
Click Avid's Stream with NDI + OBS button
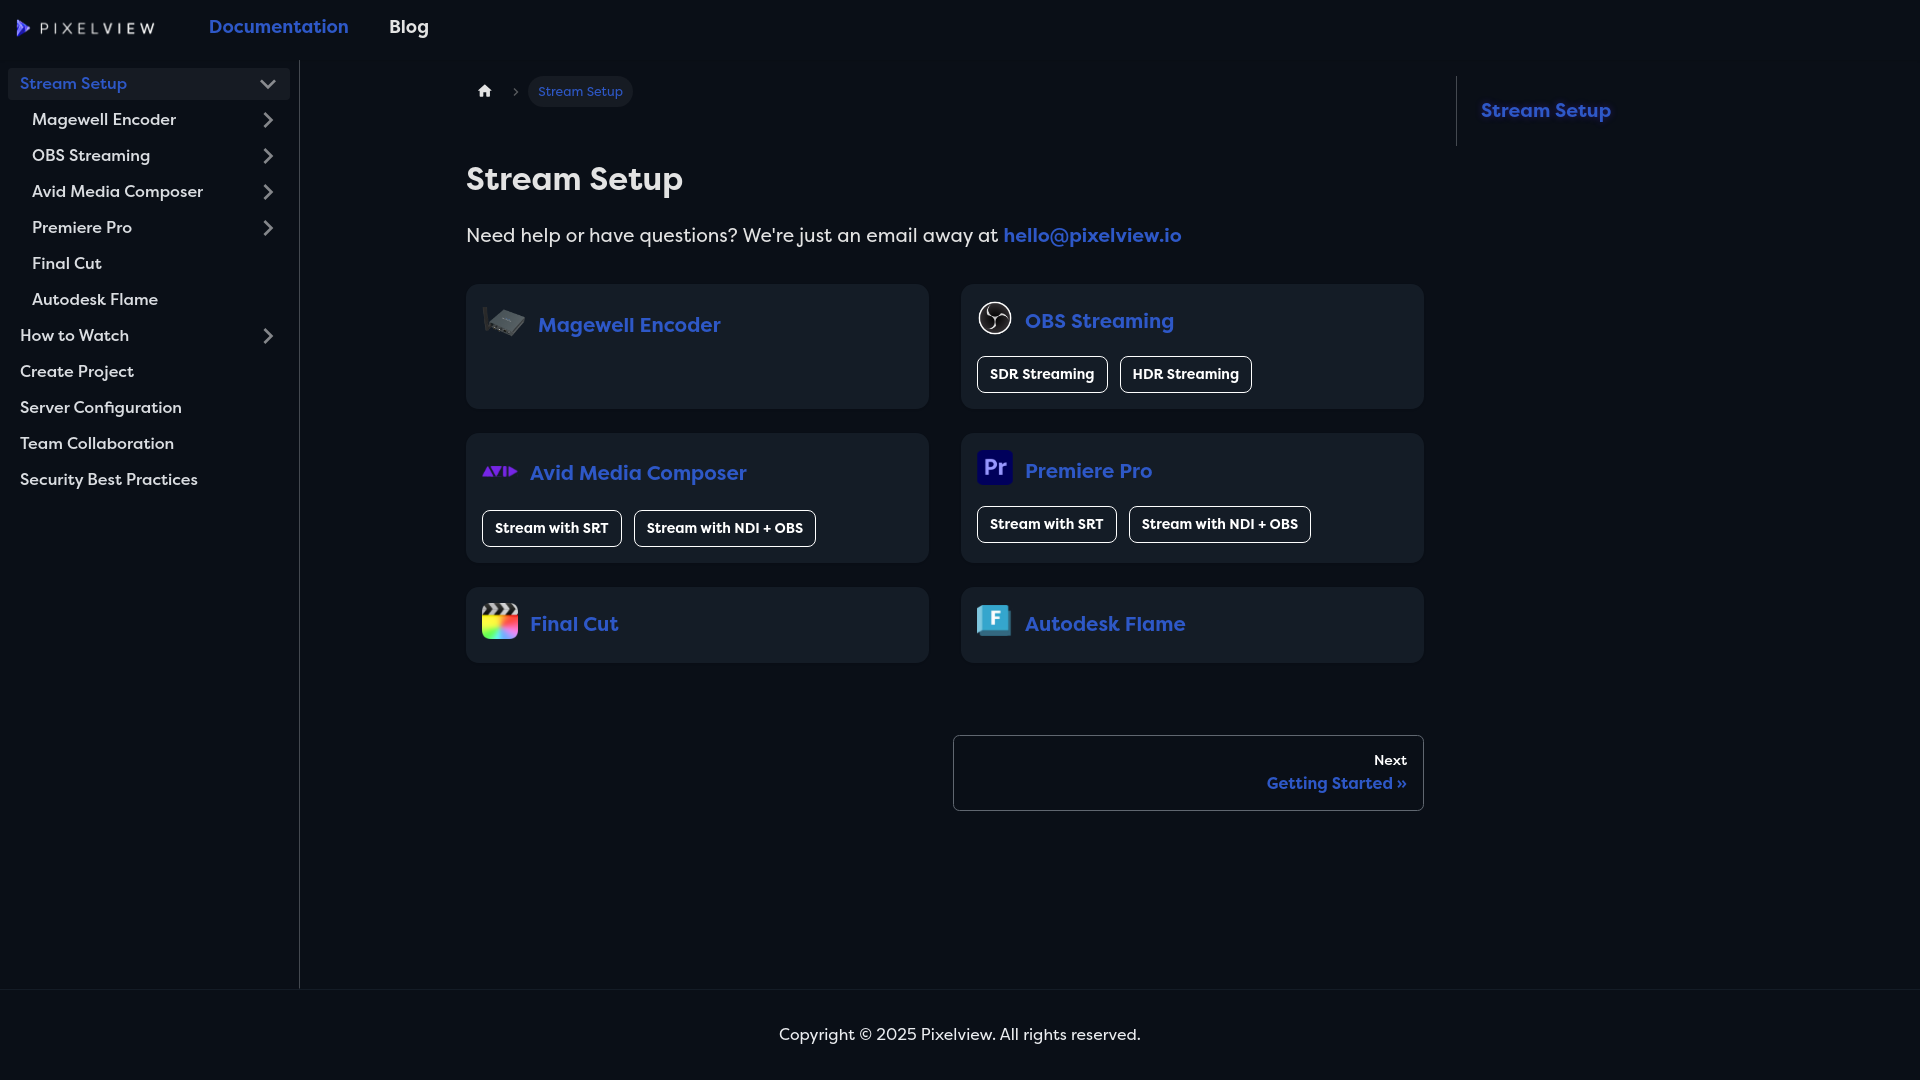click(x=725, y=528)
